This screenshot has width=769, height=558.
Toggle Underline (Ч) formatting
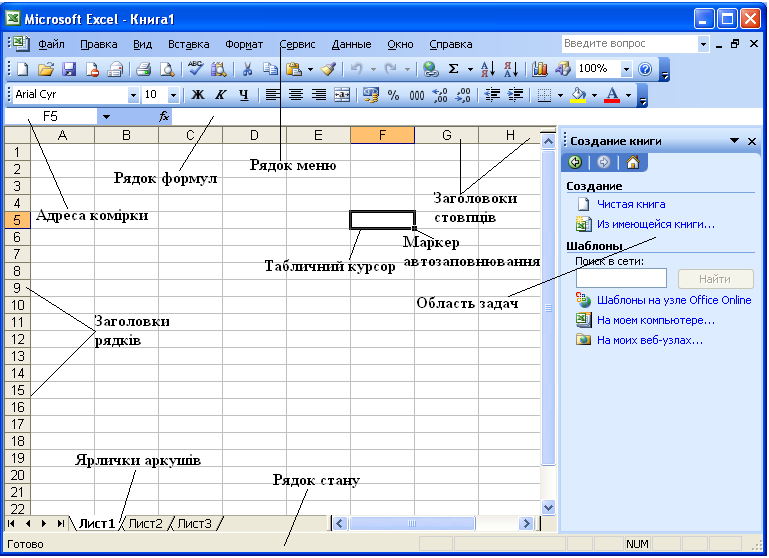[x=244, y=95]
